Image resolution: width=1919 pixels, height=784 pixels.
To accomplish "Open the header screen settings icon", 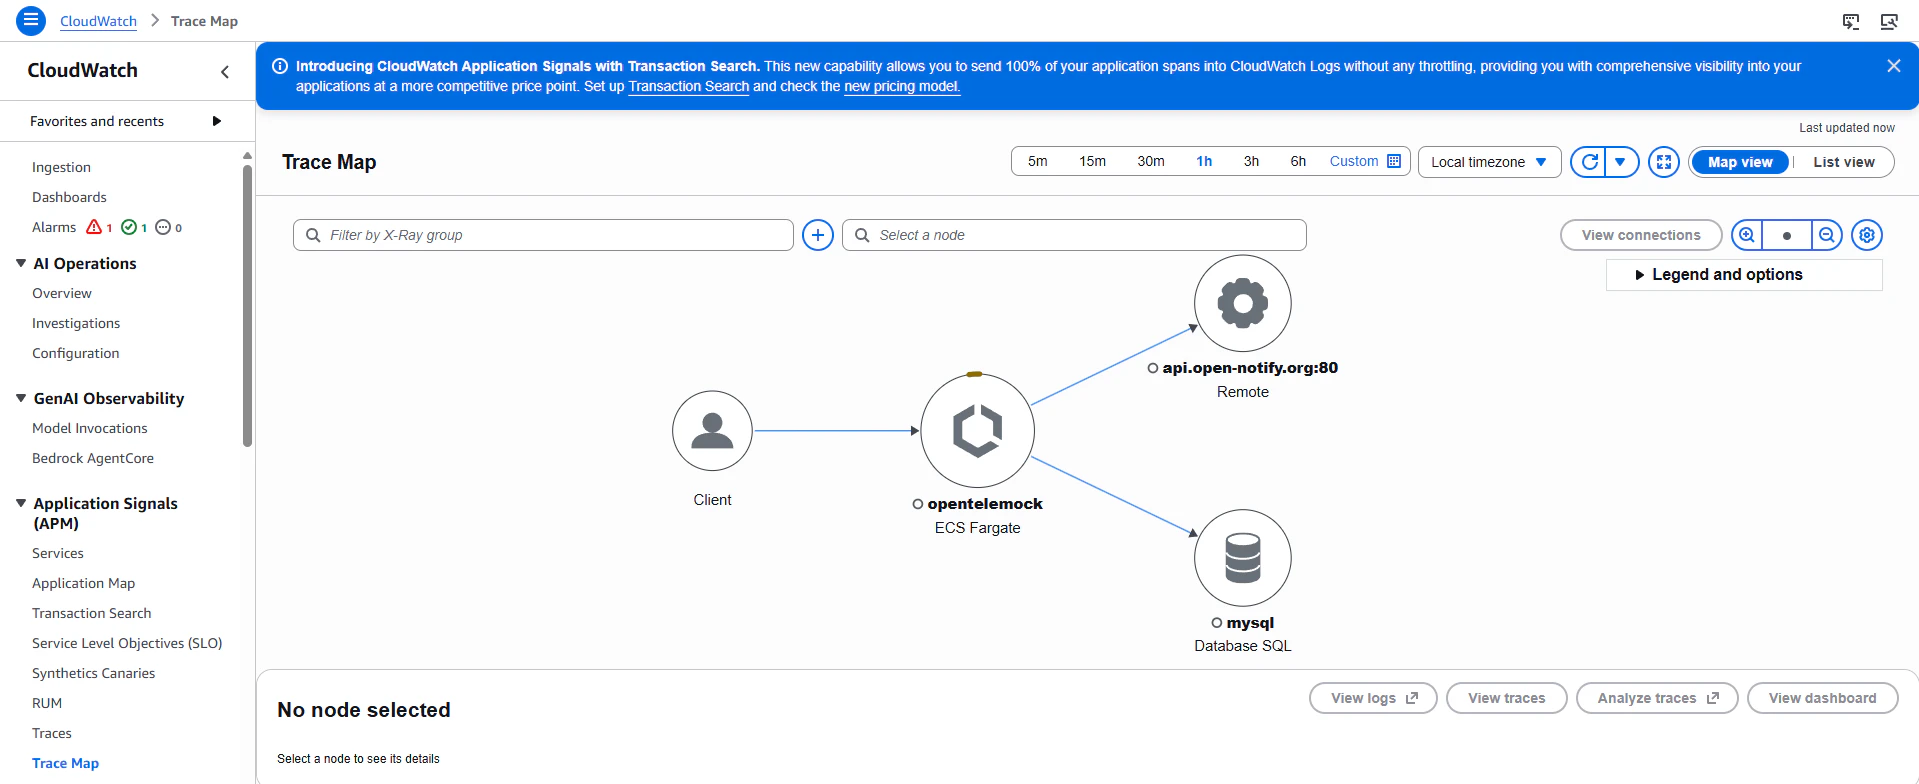I will 1889,21.
